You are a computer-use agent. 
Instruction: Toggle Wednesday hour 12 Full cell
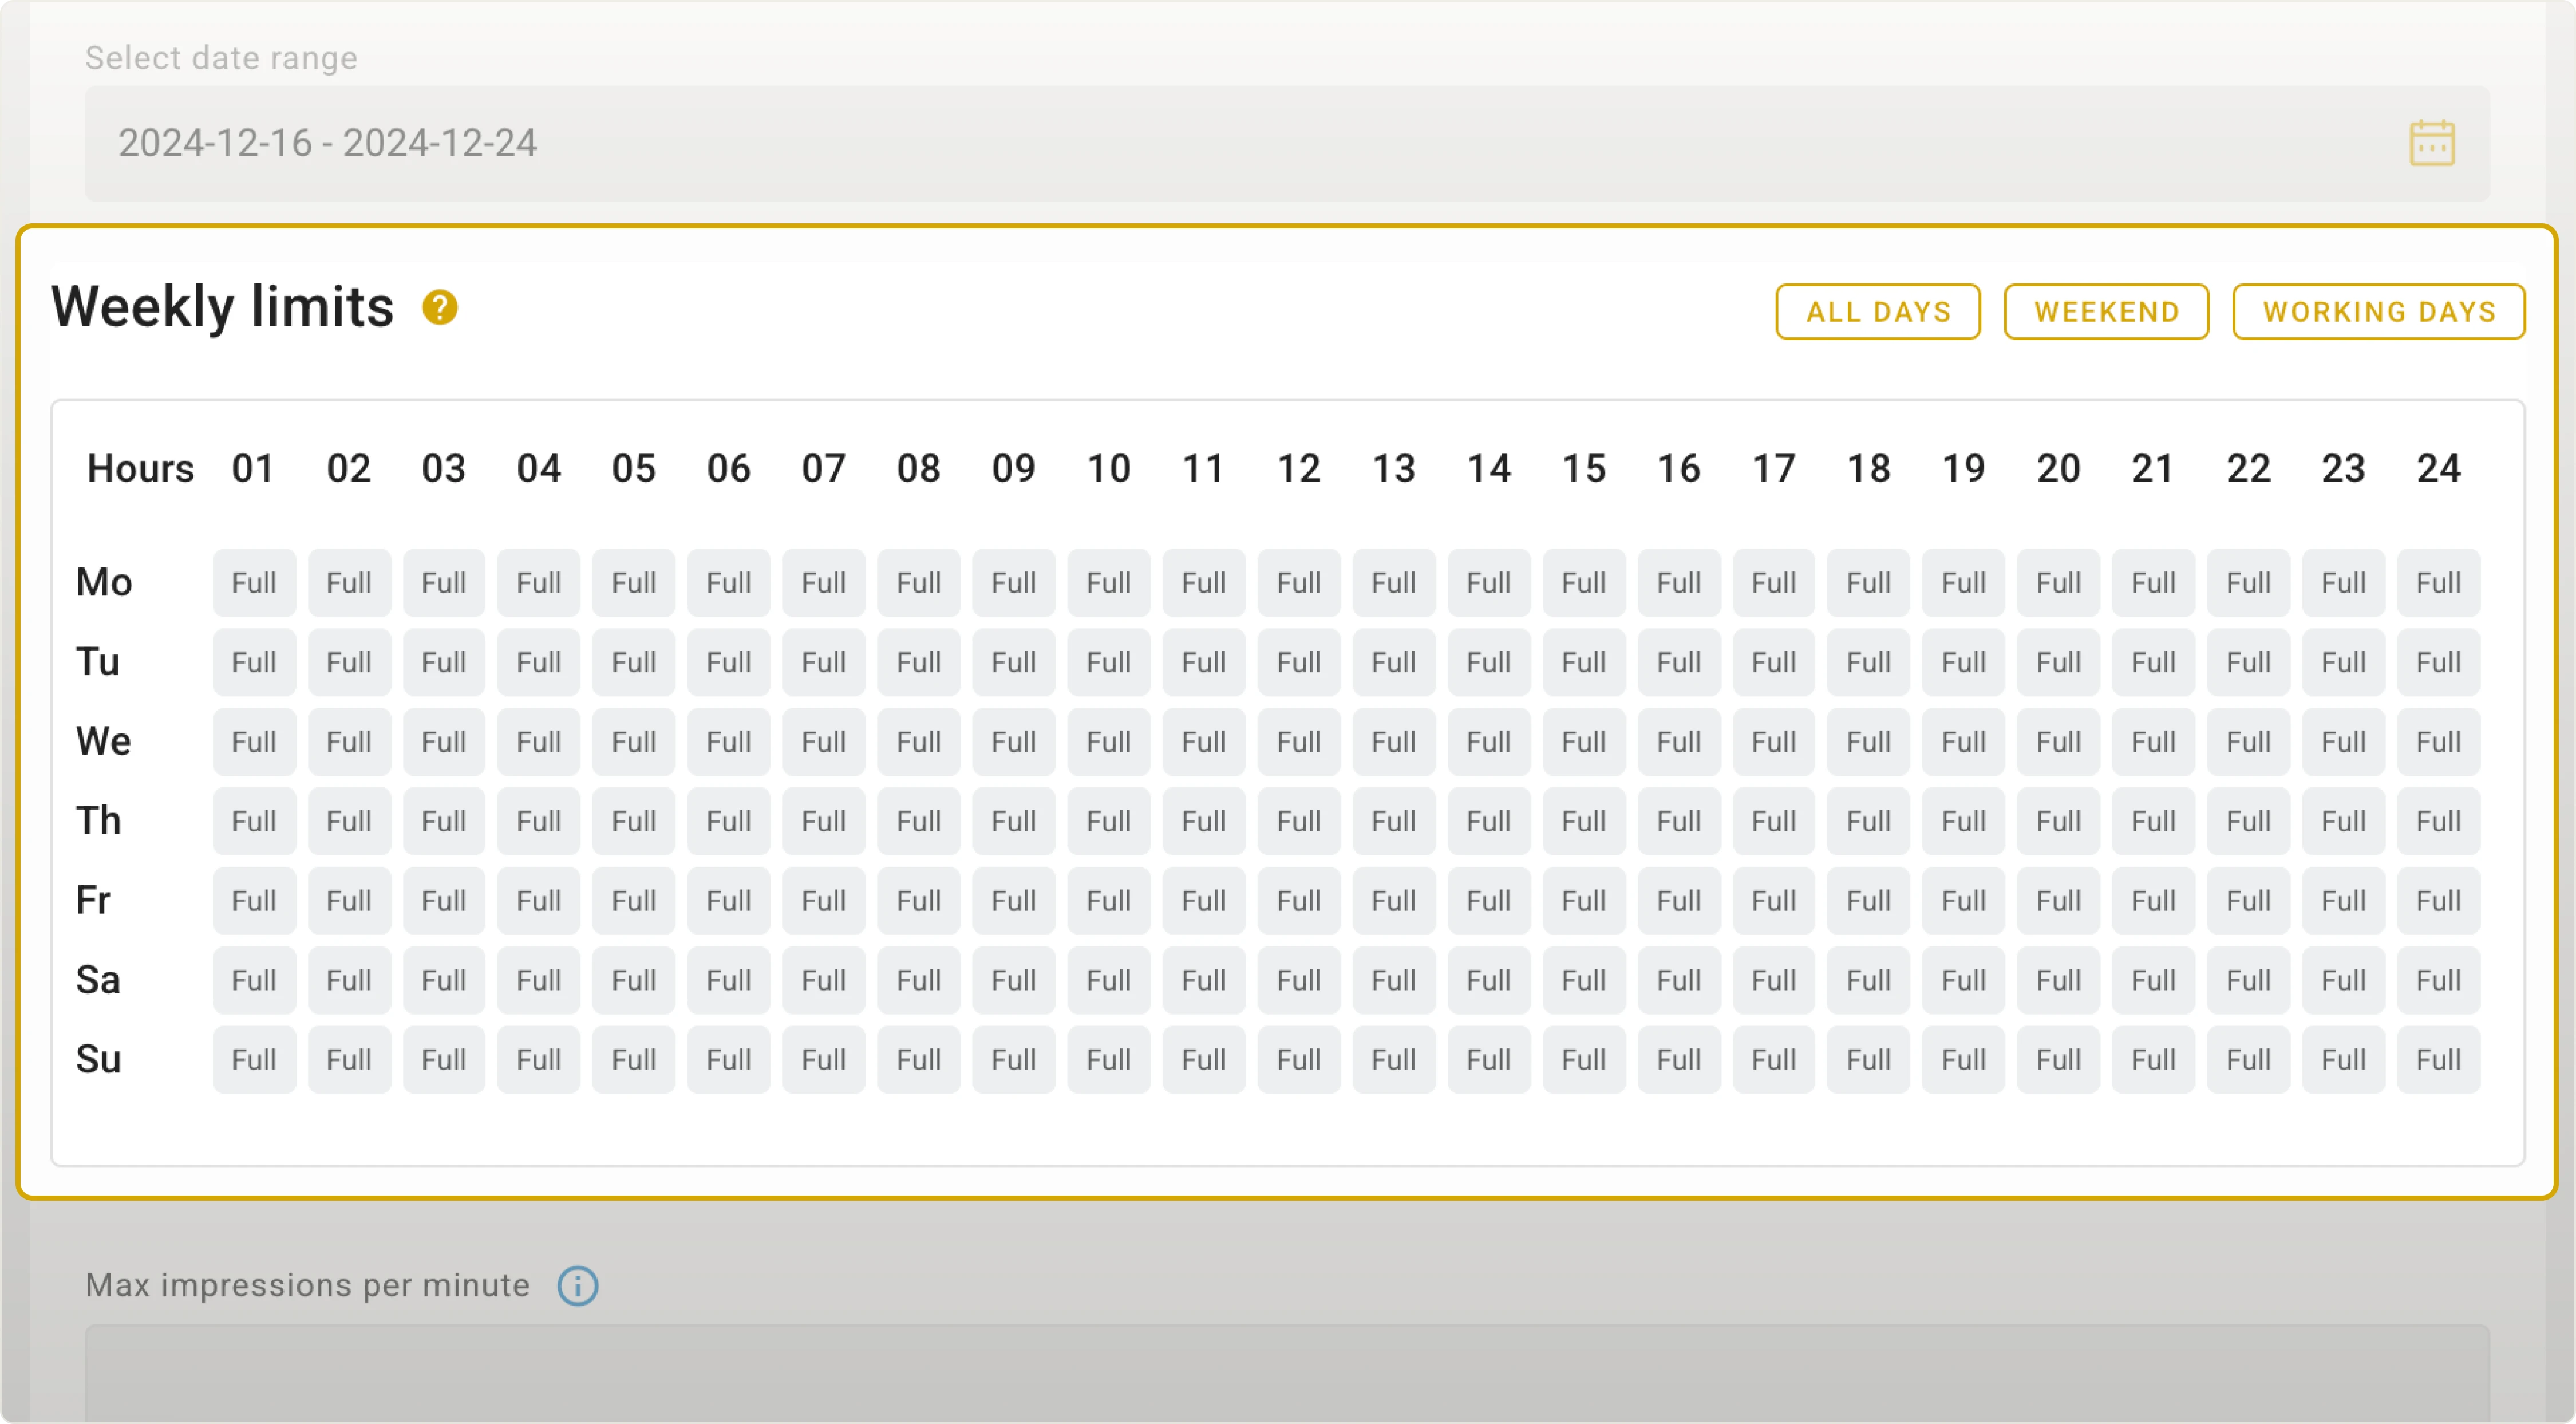tap(1298, 742)
